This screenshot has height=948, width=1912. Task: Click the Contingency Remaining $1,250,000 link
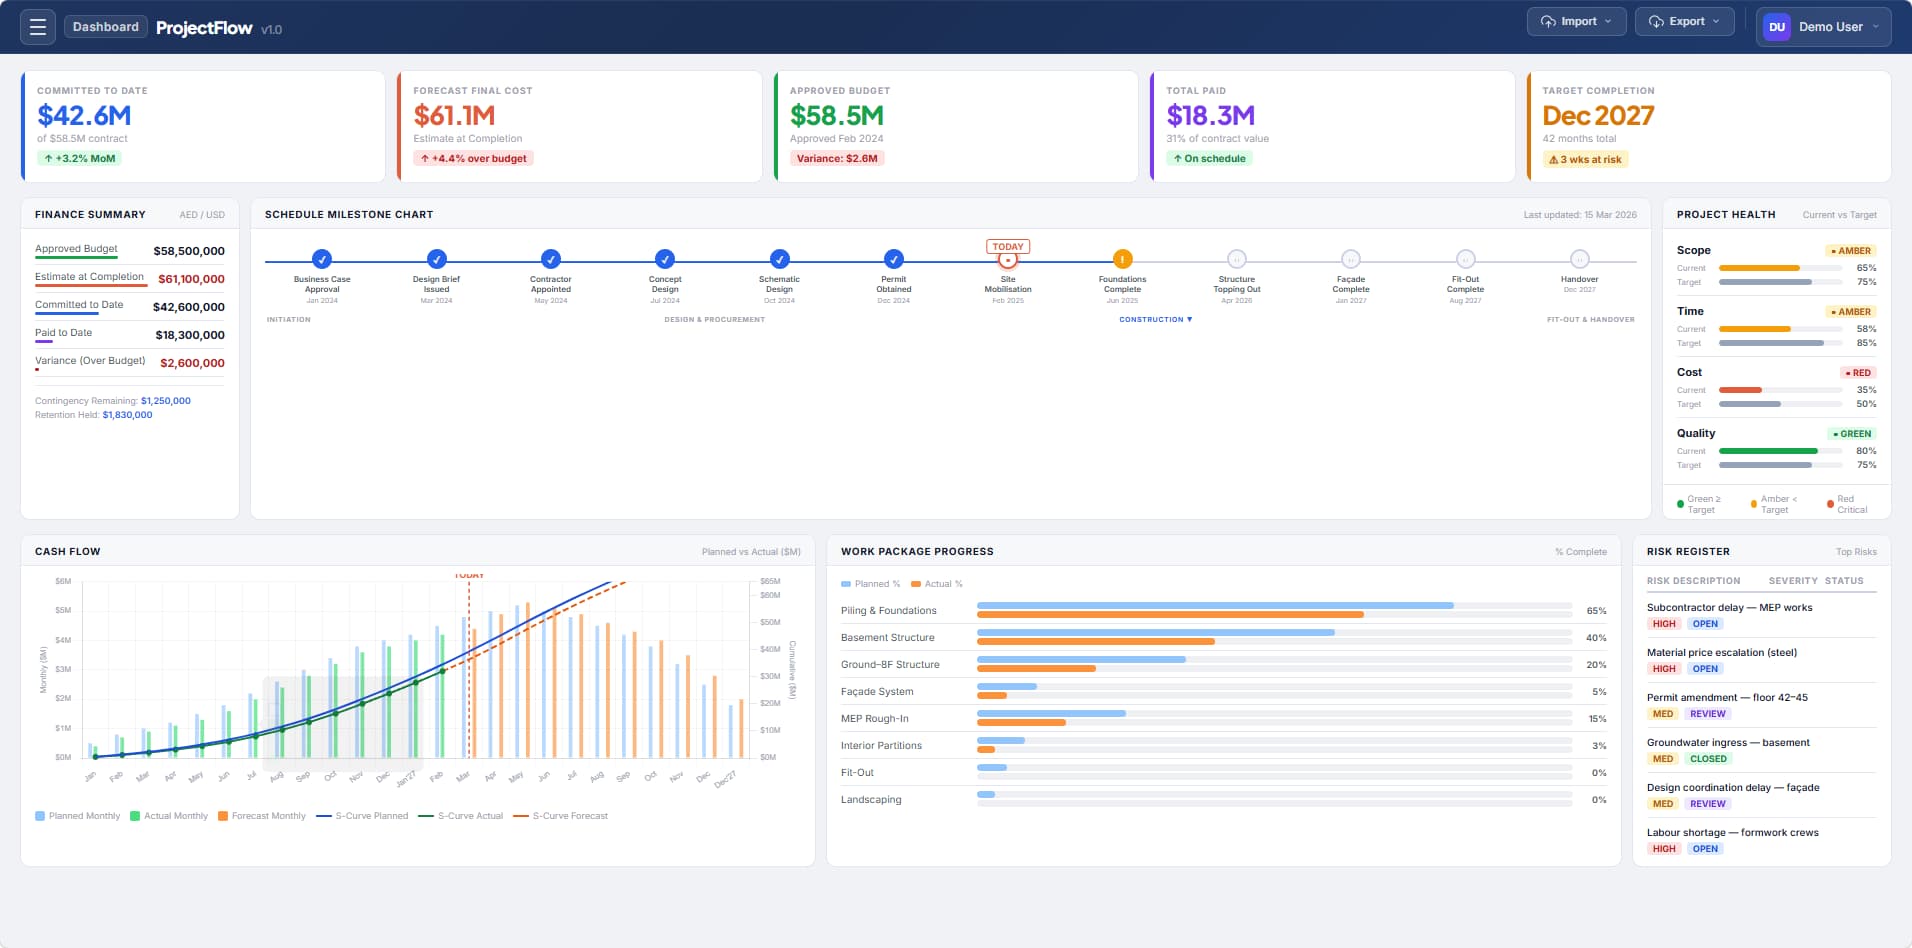[x=165, y=401]
